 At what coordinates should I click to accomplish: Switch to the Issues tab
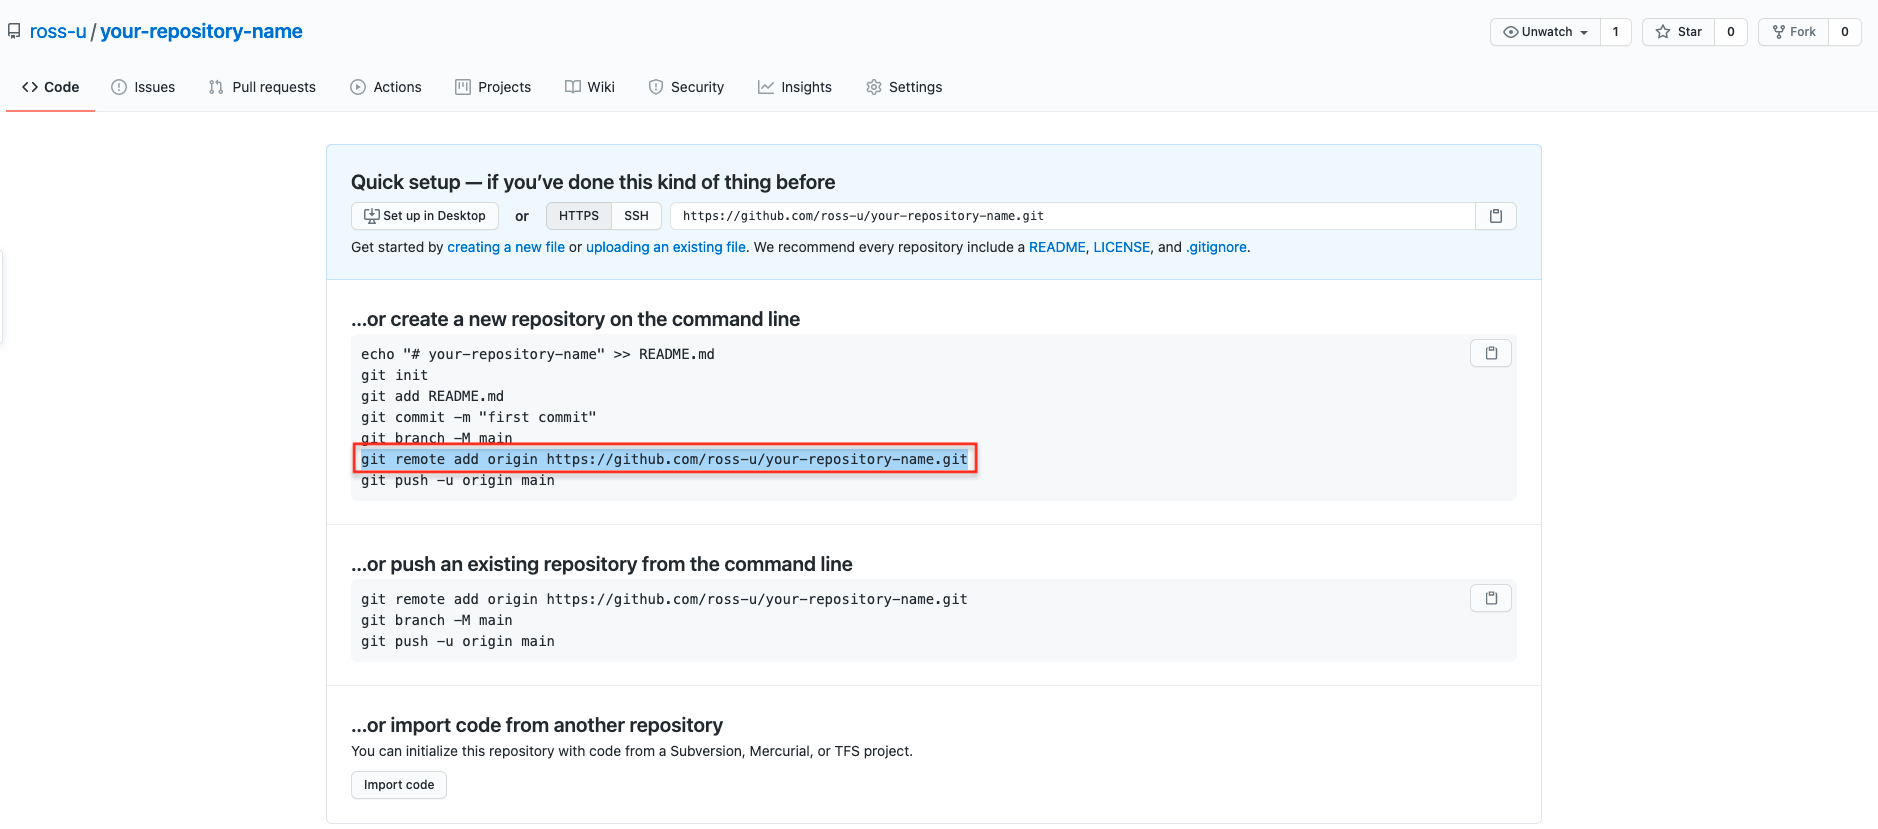pos(143,87)
